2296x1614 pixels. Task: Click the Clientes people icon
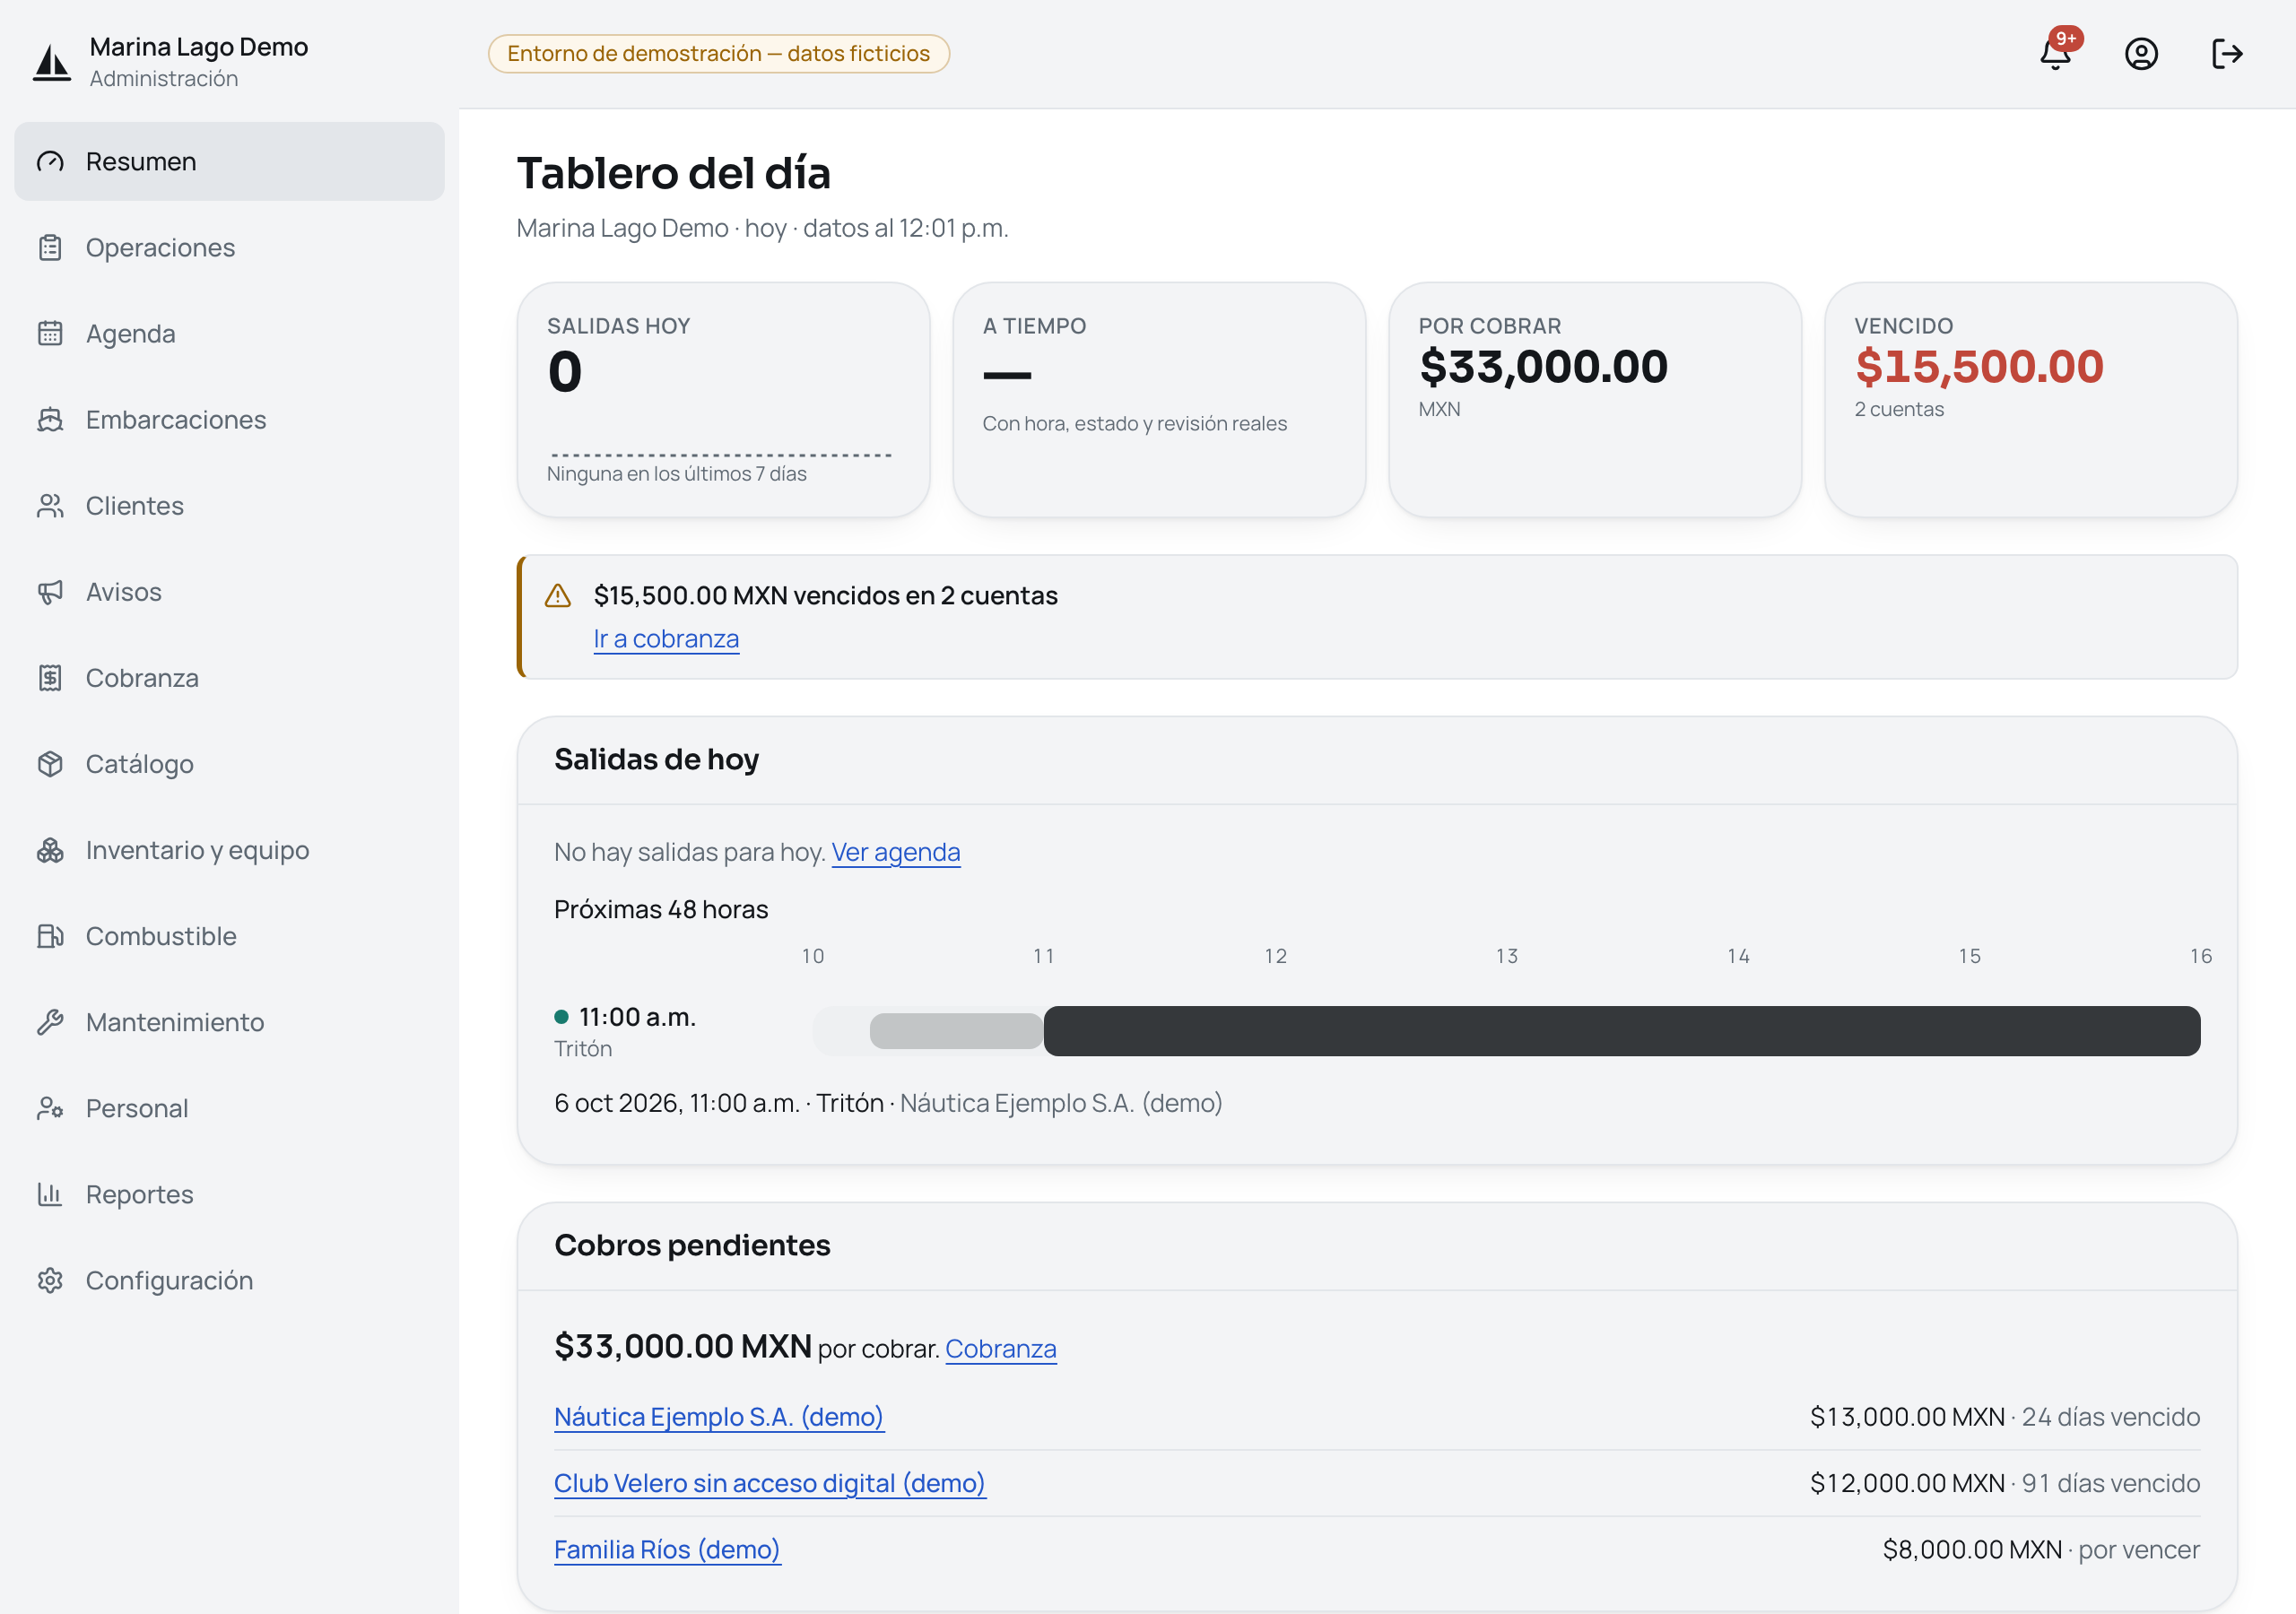(x=50, y=505)
